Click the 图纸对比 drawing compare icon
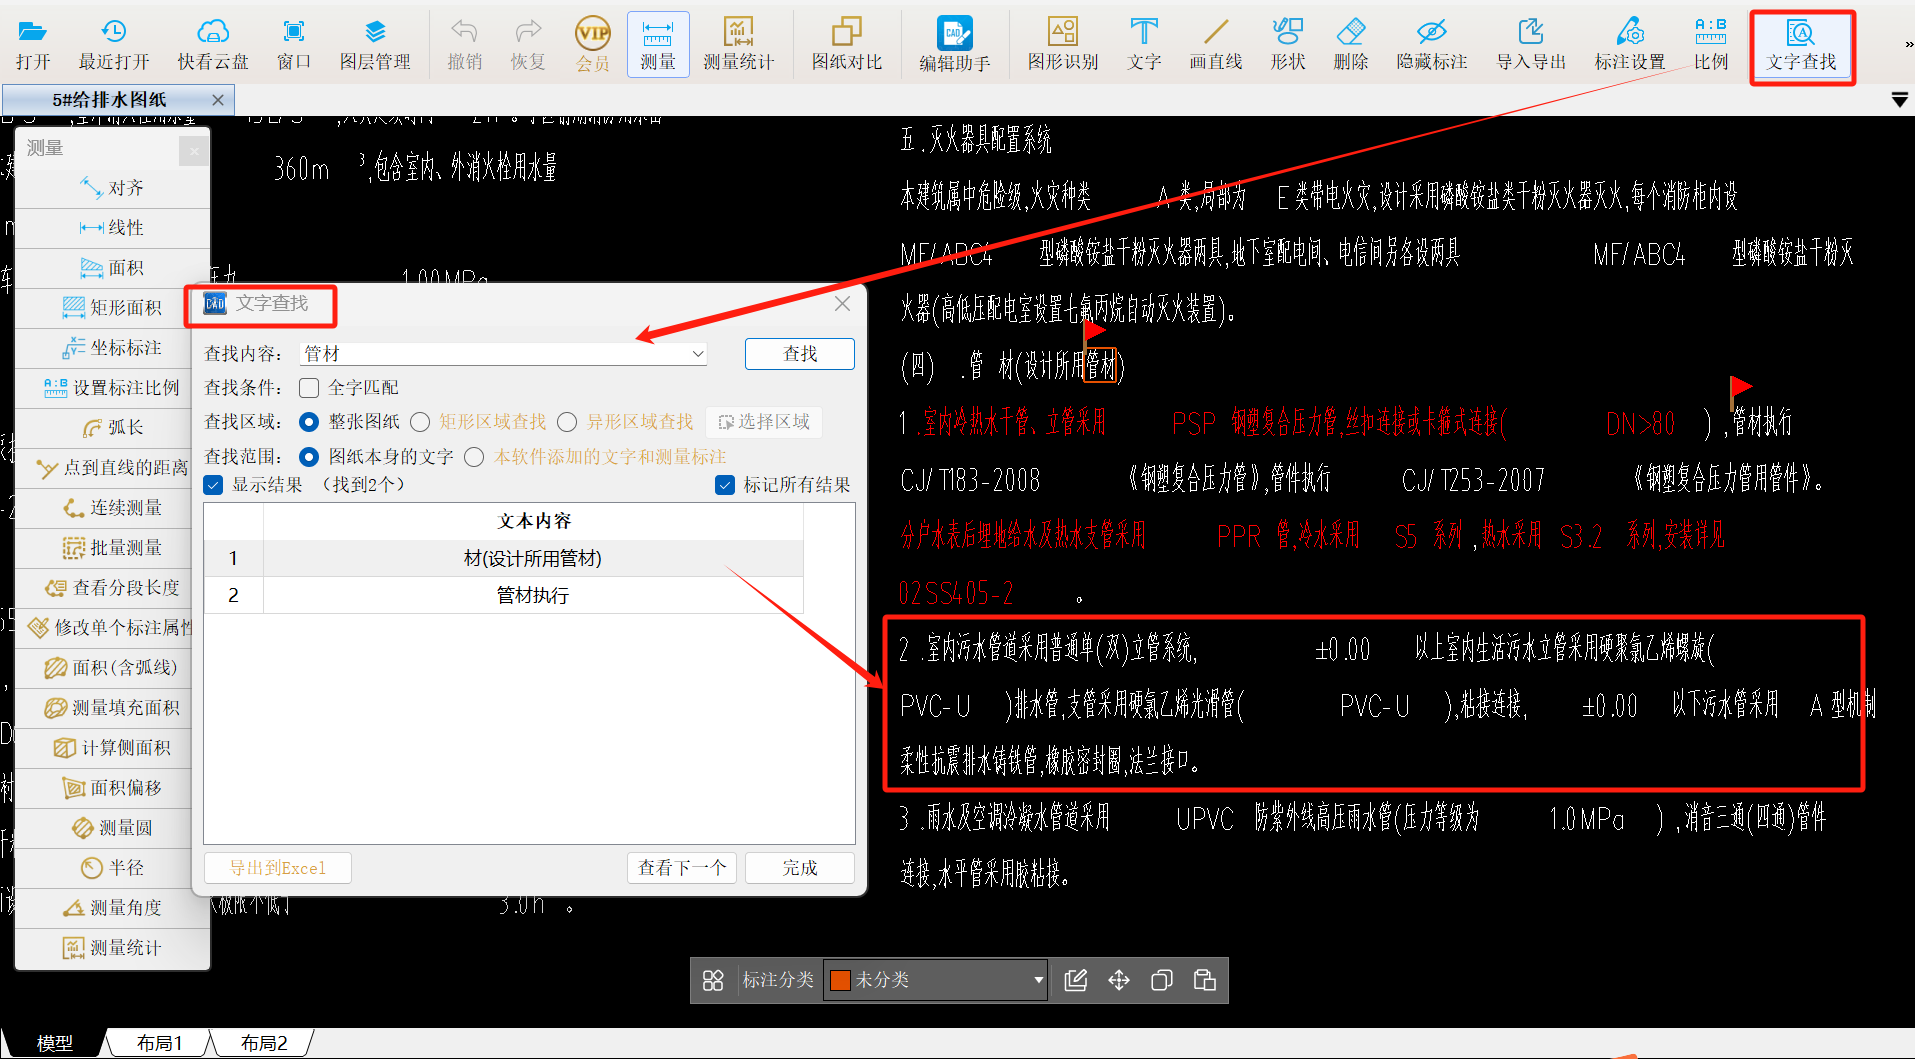 pyautogui.click(x=846, y=45)
